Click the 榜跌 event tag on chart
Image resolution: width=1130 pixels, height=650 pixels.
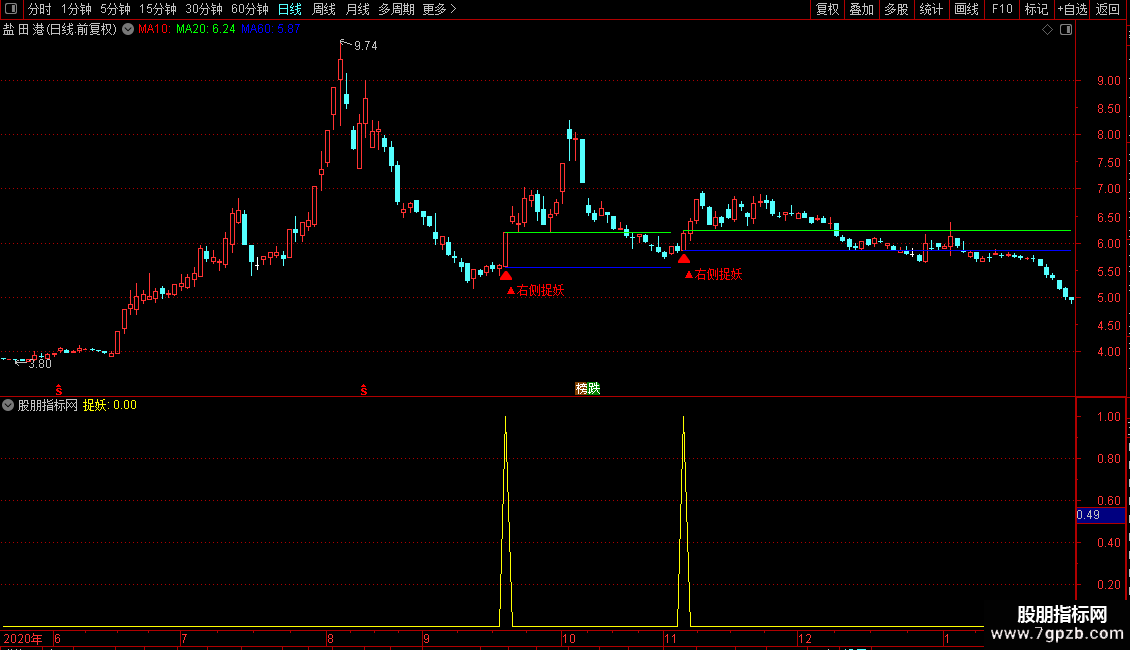pyautogui.click(x=587, y=388)
